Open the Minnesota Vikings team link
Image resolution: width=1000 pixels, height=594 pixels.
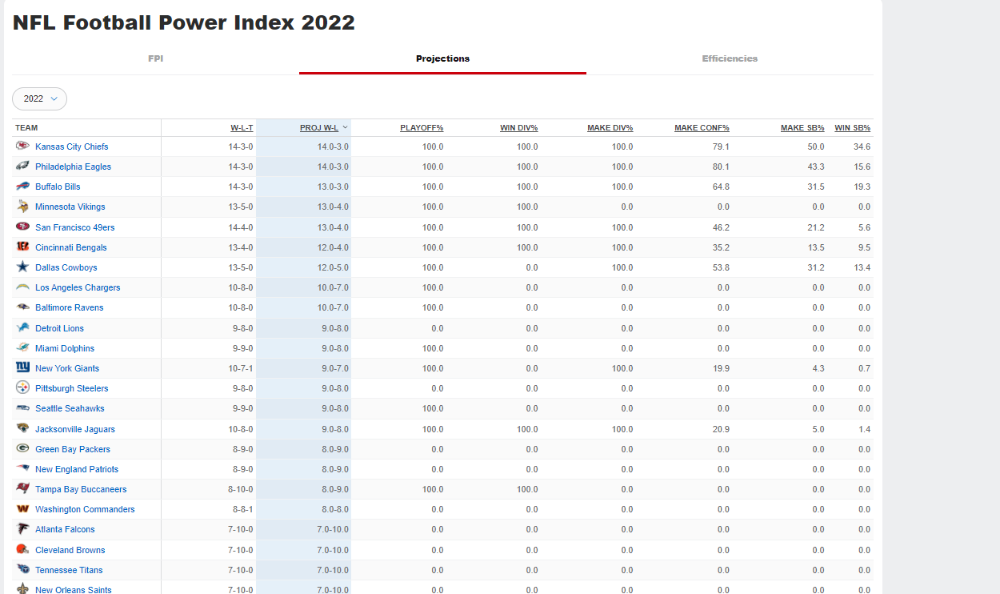pos(70,207)
